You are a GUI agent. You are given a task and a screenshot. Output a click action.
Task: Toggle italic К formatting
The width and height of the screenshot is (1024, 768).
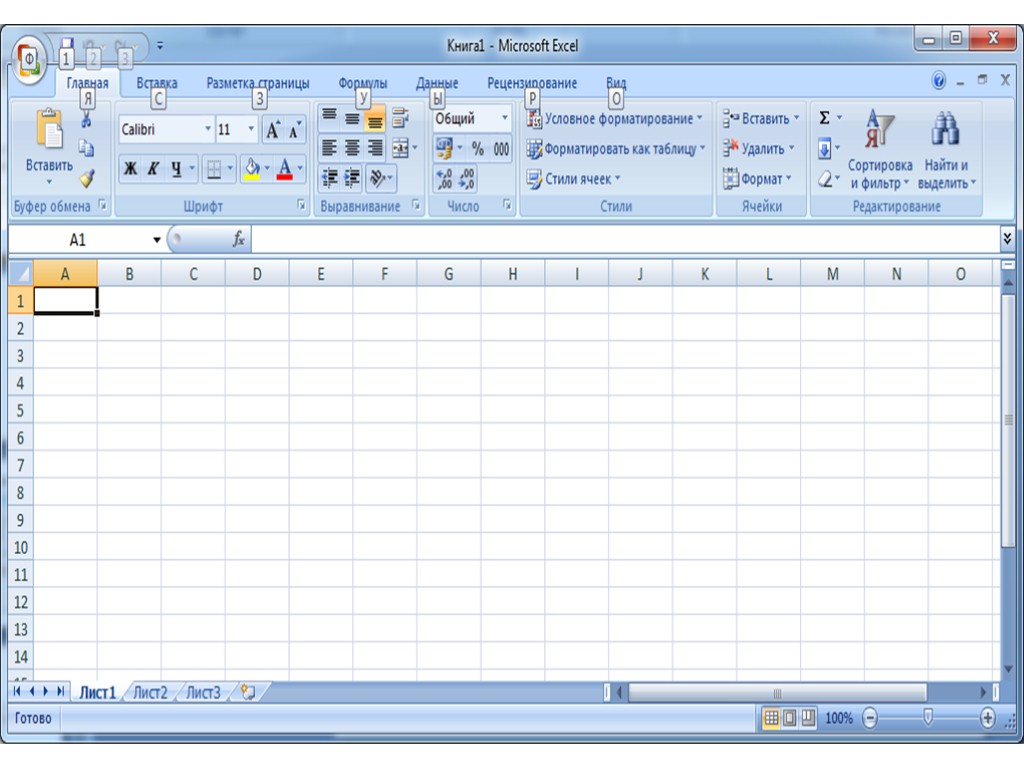pos(153,168)
